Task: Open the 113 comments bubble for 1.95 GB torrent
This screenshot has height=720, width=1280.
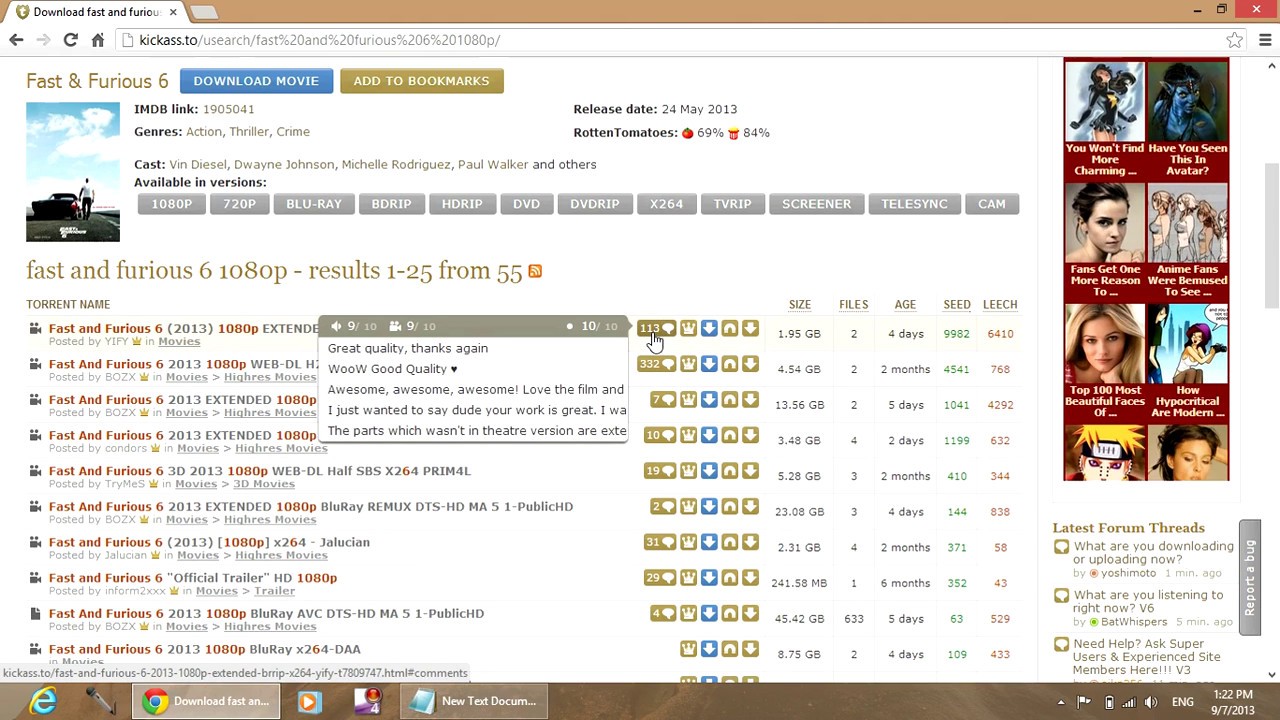Action: (x=657, y=328)
